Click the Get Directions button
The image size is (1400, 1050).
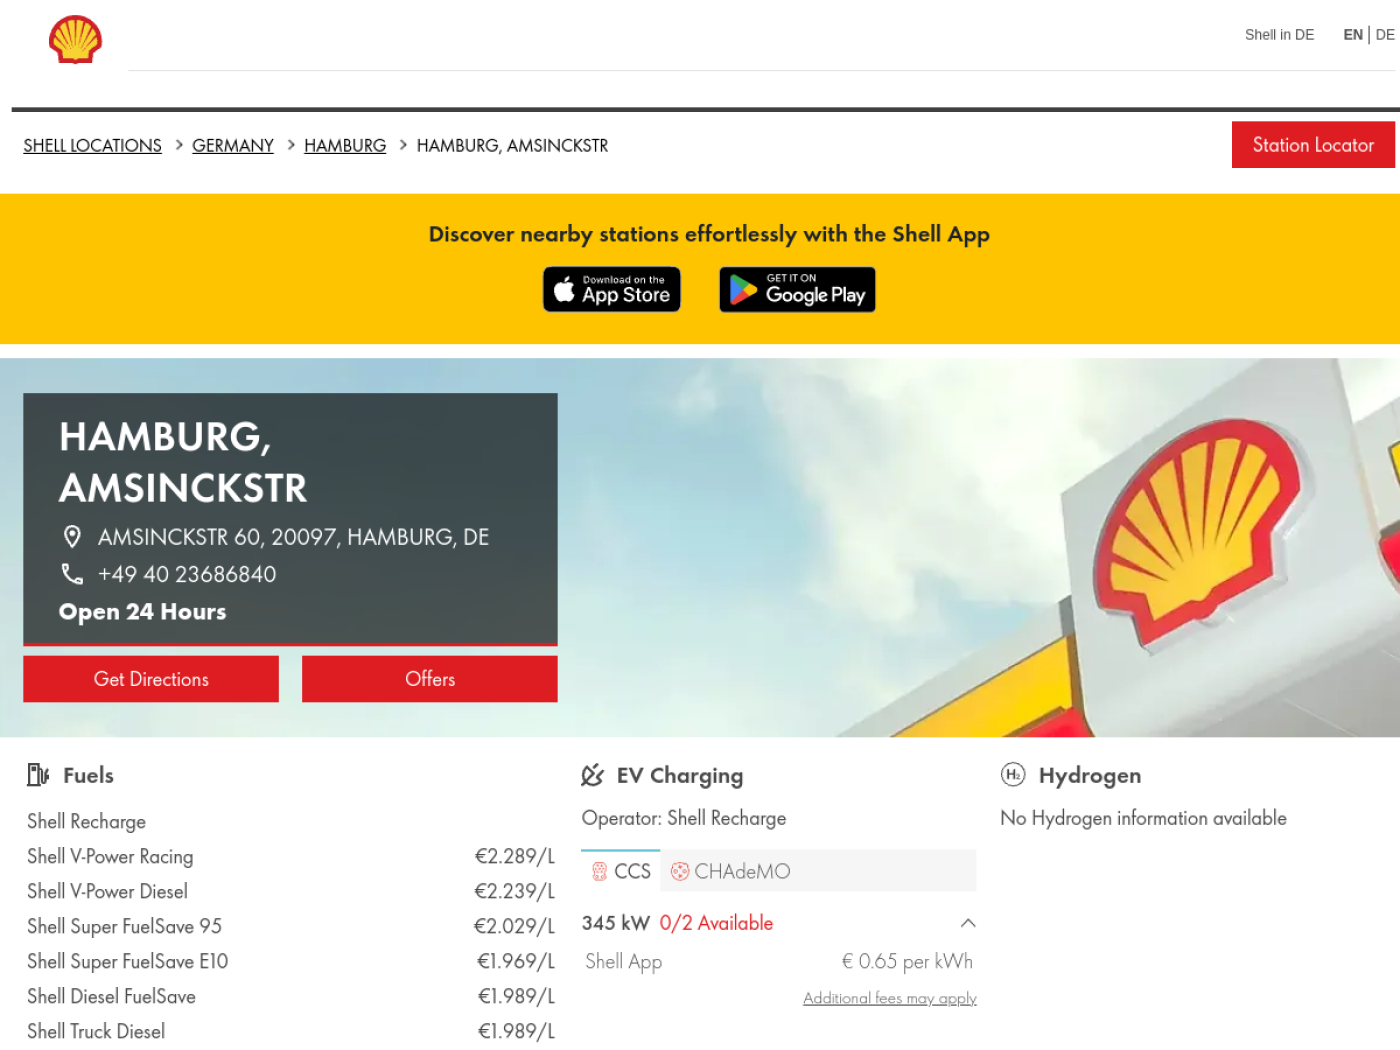(x=151, y=679)
